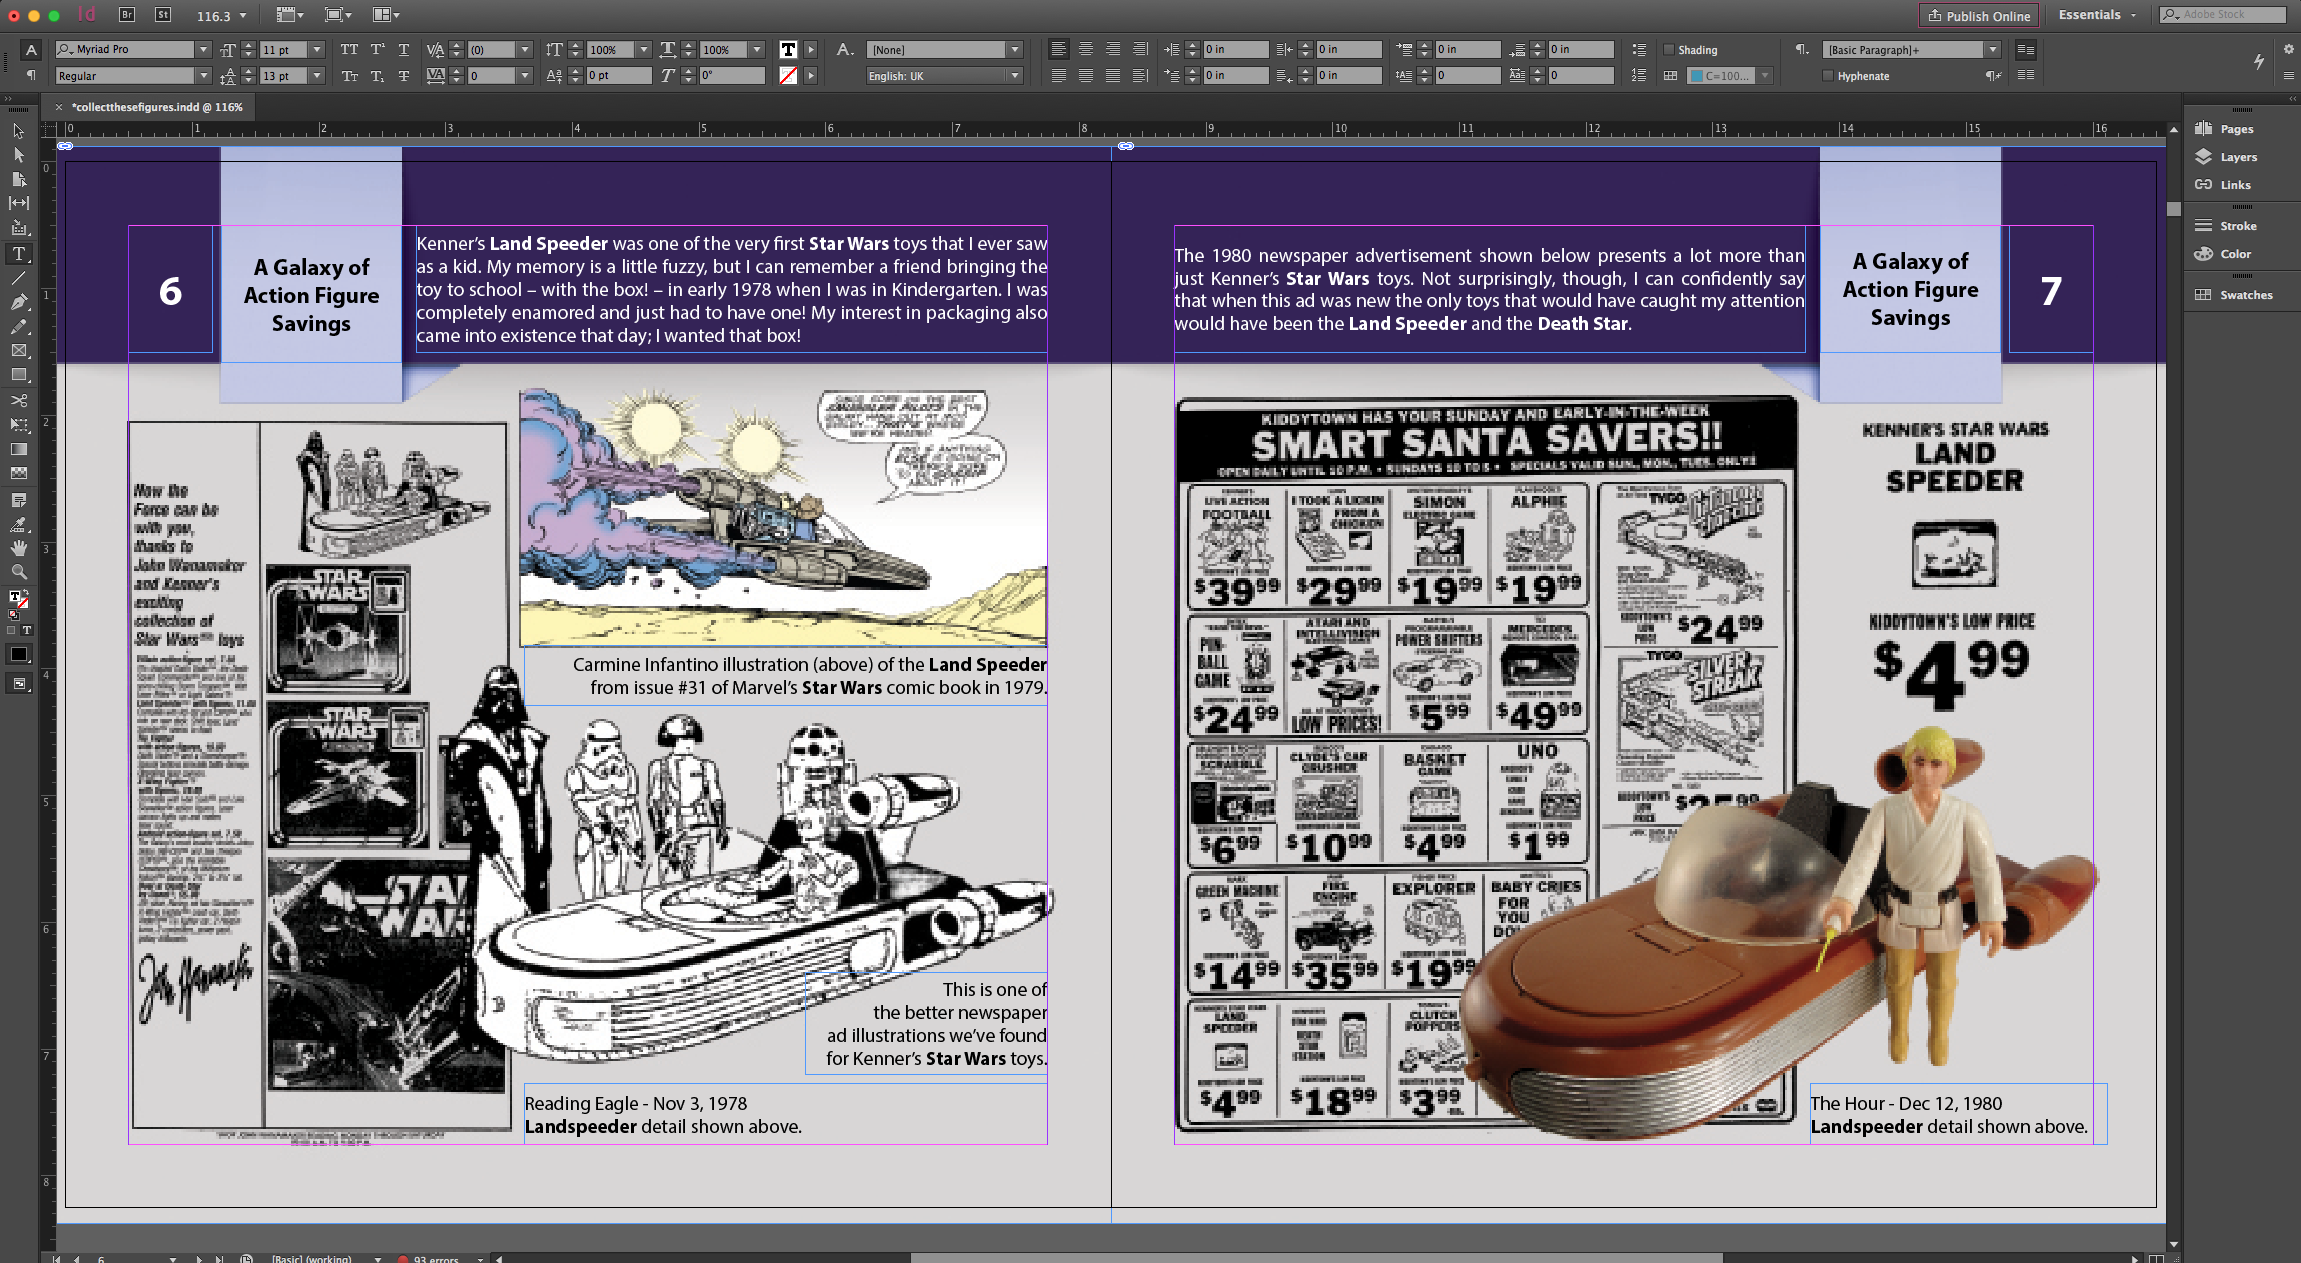This screenshot has height=1263, width=2301.
Task: Swap fill and stroke in toolbox
Action: tap(25, 594)
